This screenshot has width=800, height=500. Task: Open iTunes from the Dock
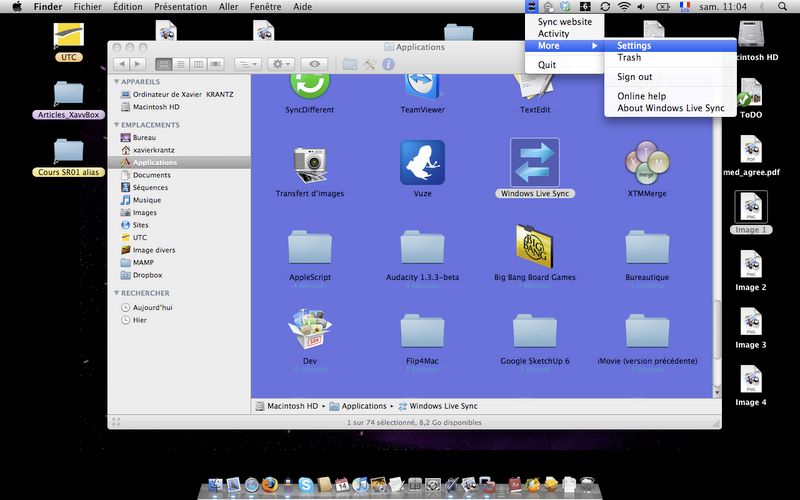[x=360, y=484]
